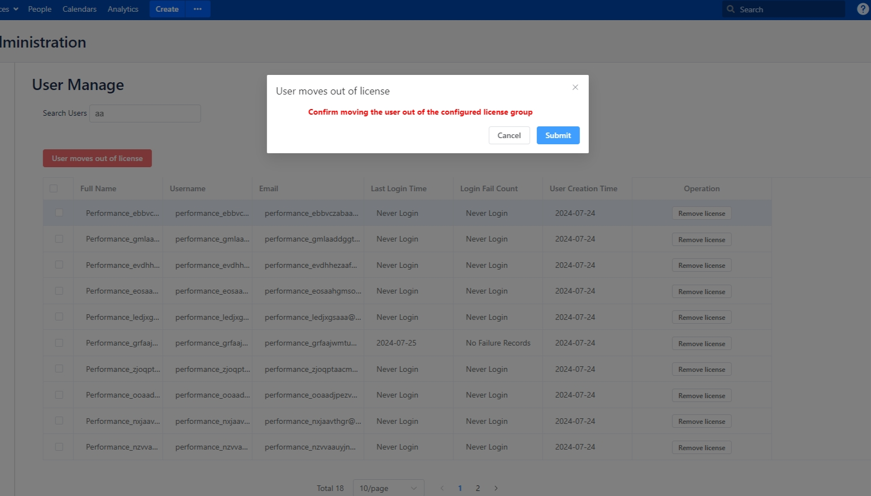Select page 1 in pagination
This screenshot has width=871, height=496.
(x=460, y=488)
